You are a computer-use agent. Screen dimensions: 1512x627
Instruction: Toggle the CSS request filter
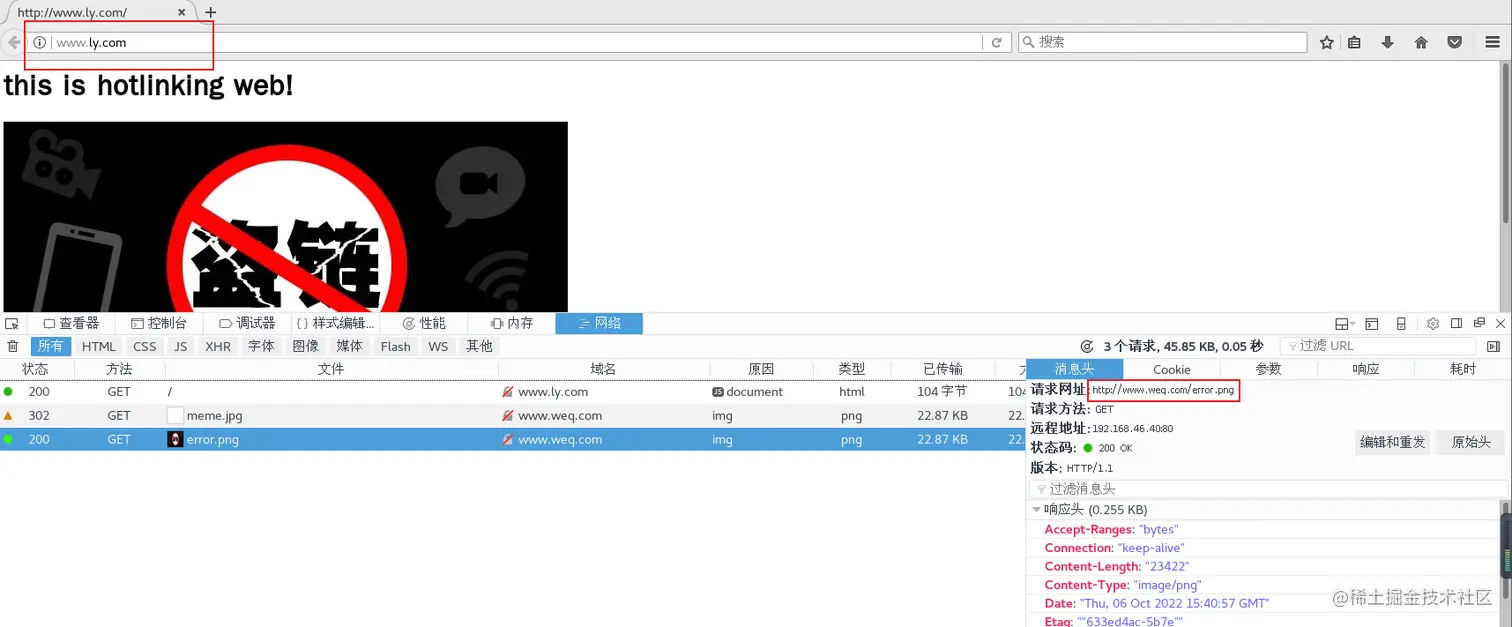(144, 346)
